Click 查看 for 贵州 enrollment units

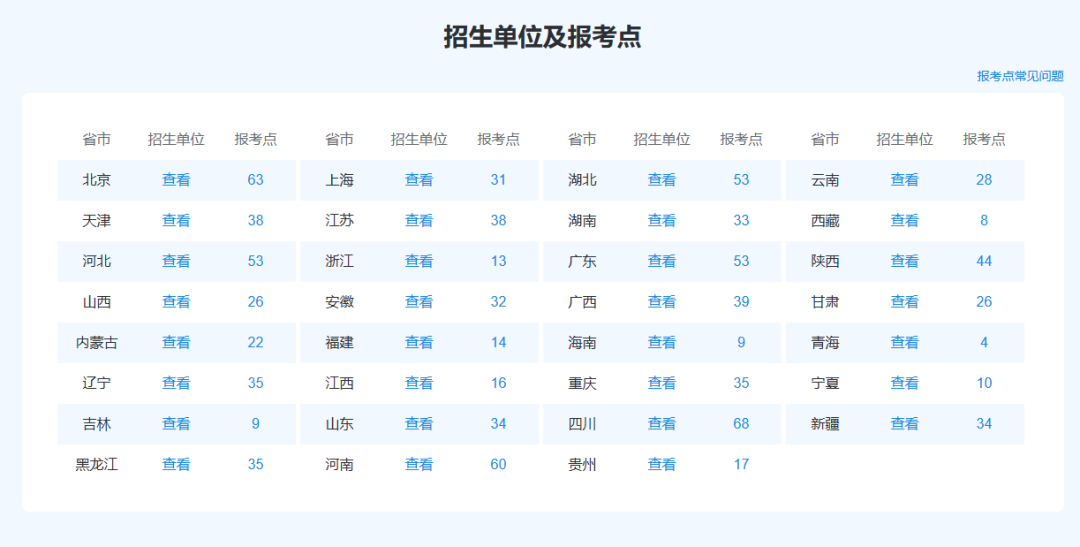pyautogui.click(x=662, y=464)
